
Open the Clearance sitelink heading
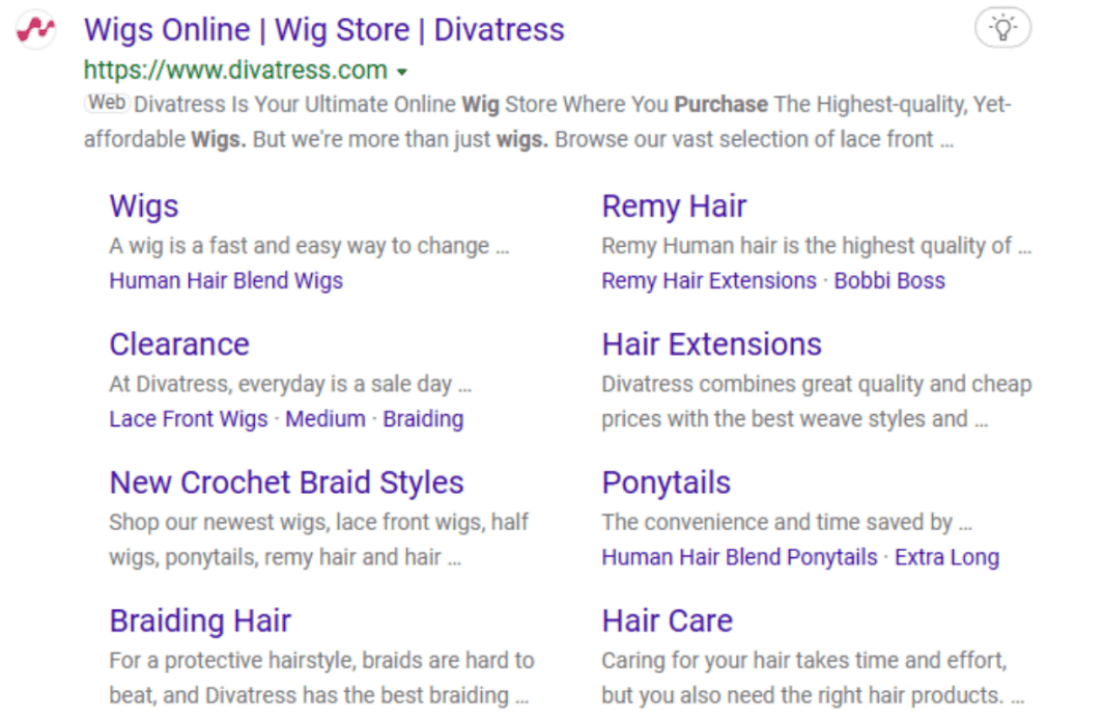[180, 345]
